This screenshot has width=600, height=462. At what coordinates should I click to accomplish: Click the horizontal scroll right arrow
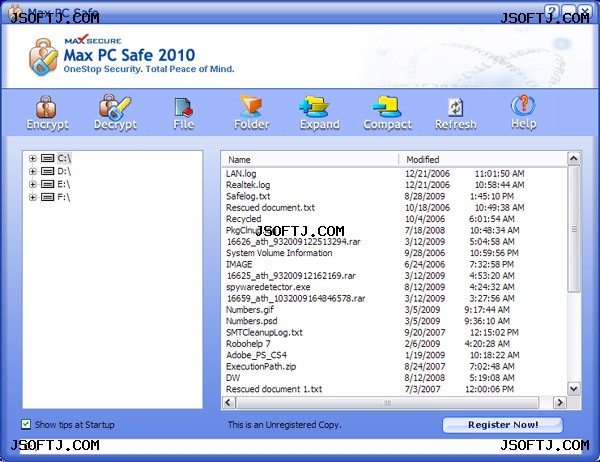click(x=559, y=402)
